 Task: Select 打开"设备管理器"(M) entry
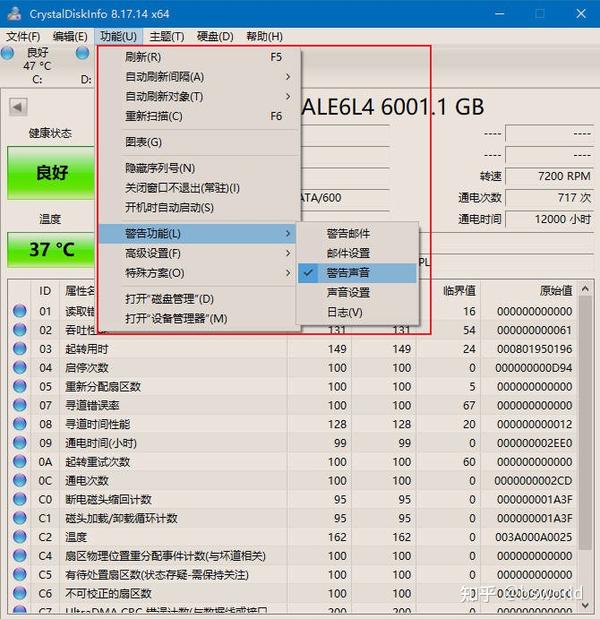pos(199,319)
